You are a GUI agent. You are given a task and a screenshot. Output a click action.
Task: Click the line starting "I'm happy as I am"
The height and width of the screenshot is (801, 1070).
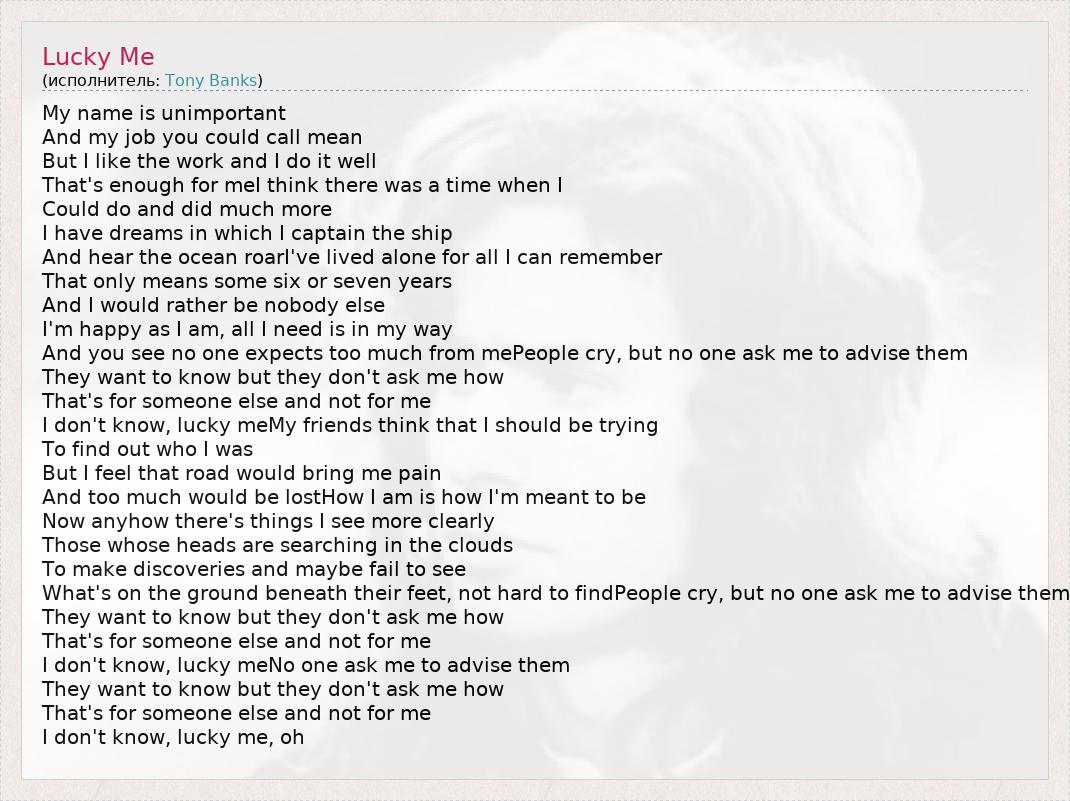[247, 329]
